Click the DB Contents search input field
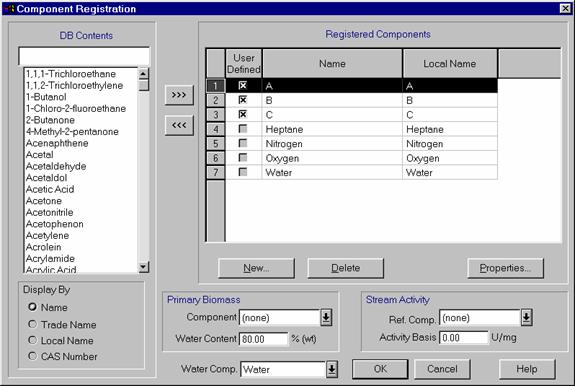Screen dimensions: 575x386 coord(84,56)
